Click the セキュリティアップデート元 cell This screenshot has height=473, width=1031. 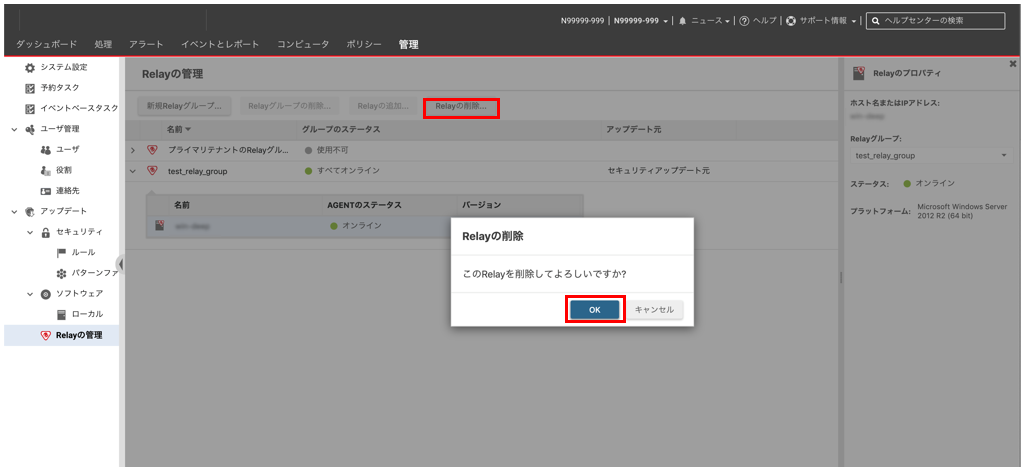tap(659, 171)
